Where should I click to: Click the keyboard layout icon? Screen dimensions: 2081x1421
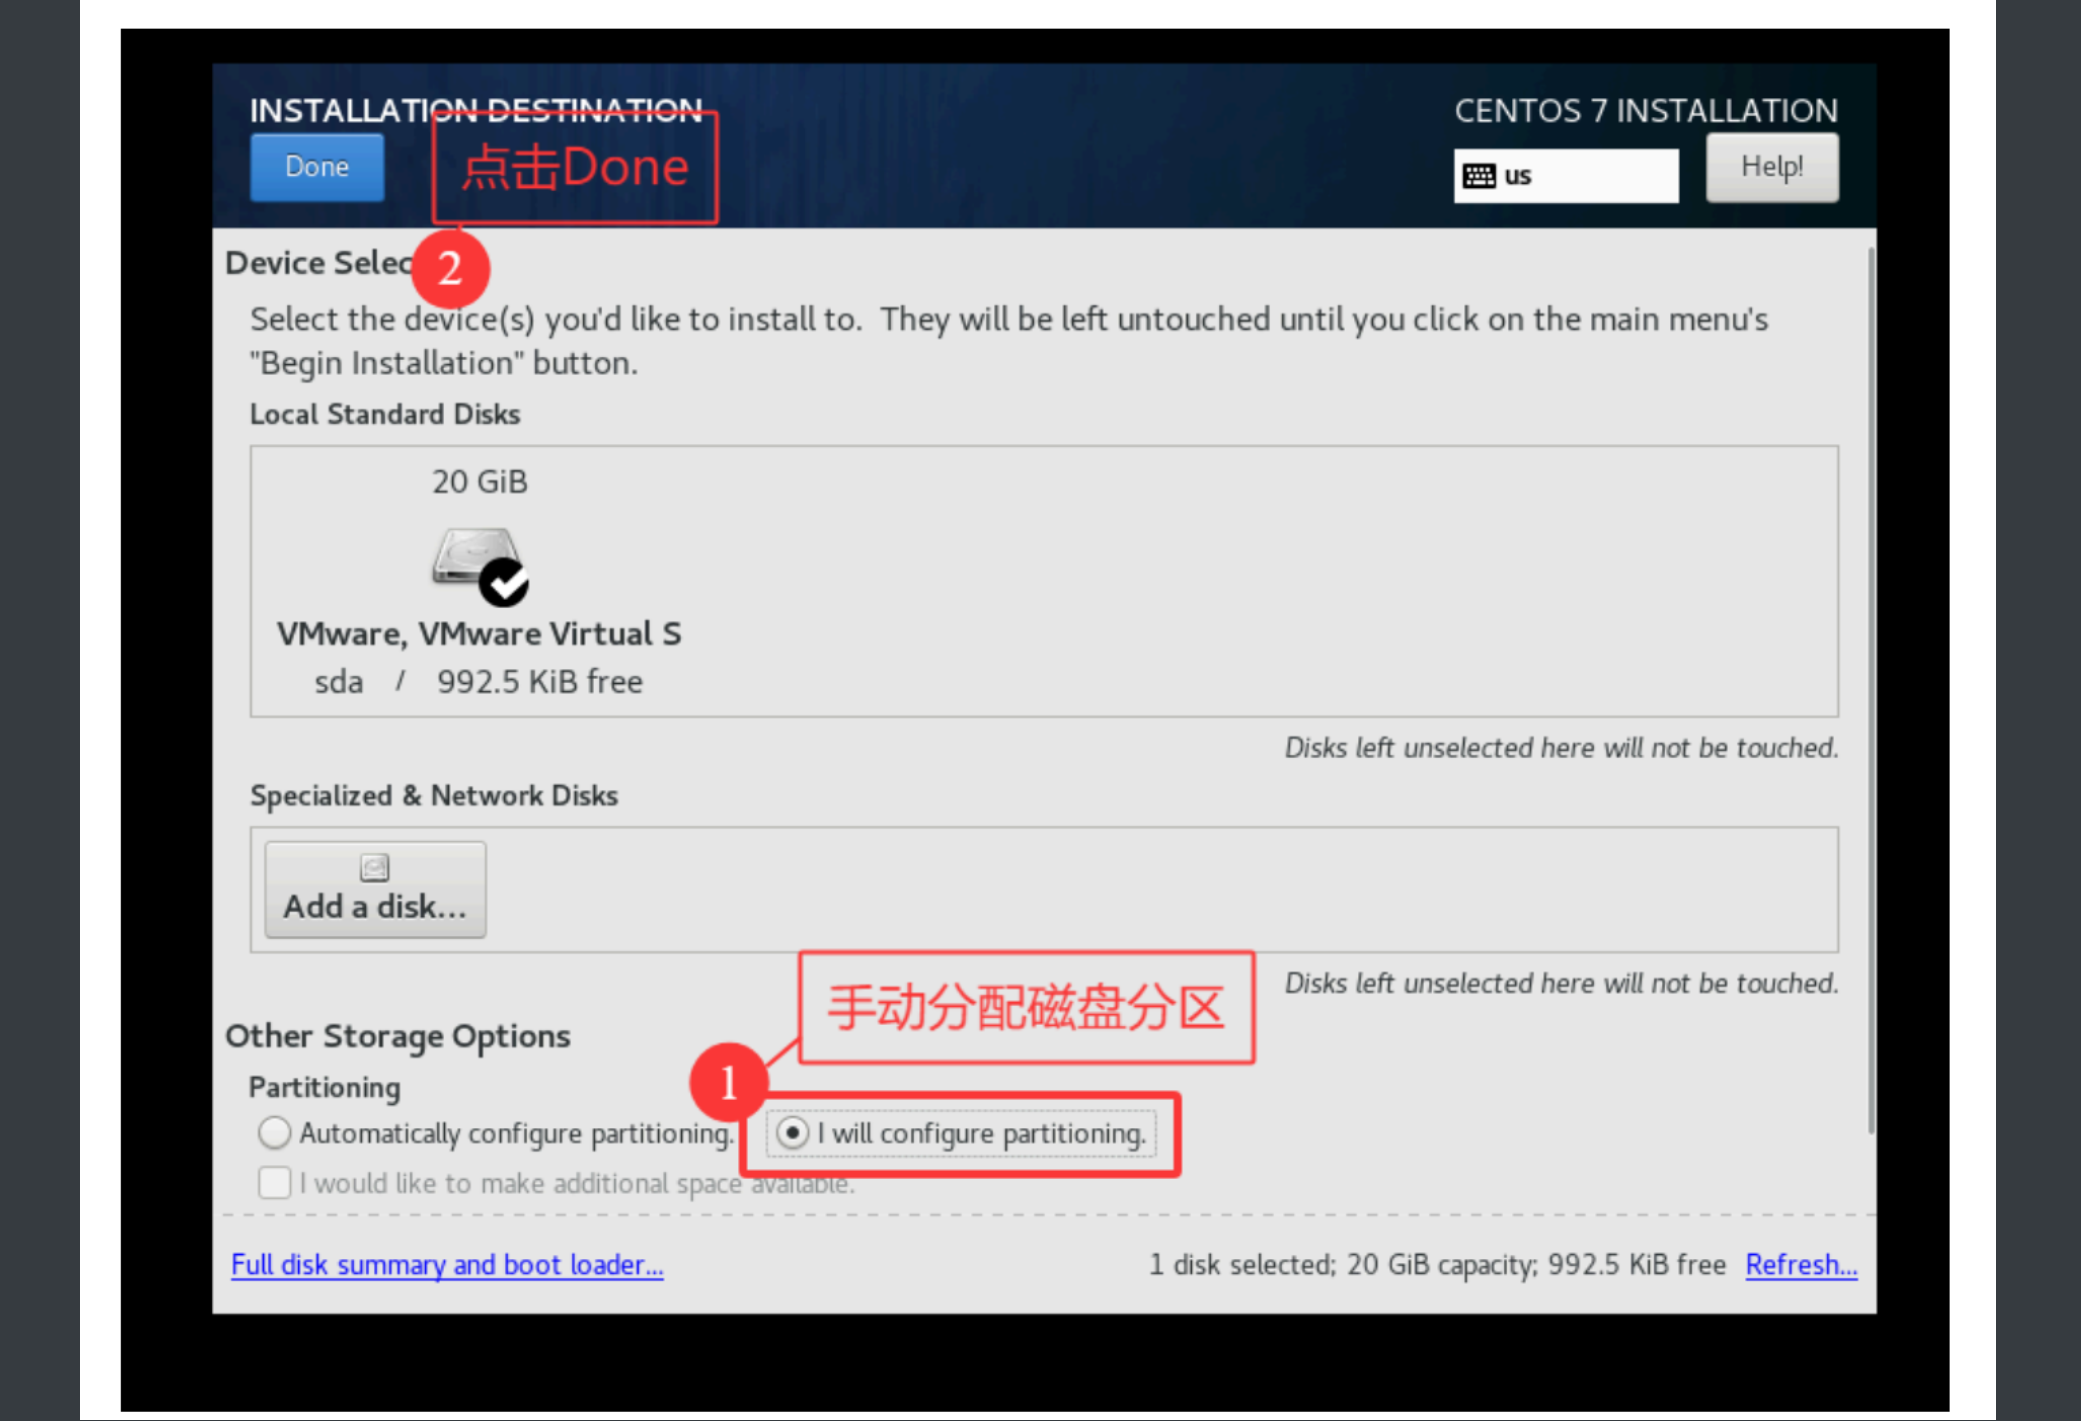[1478, 176]
